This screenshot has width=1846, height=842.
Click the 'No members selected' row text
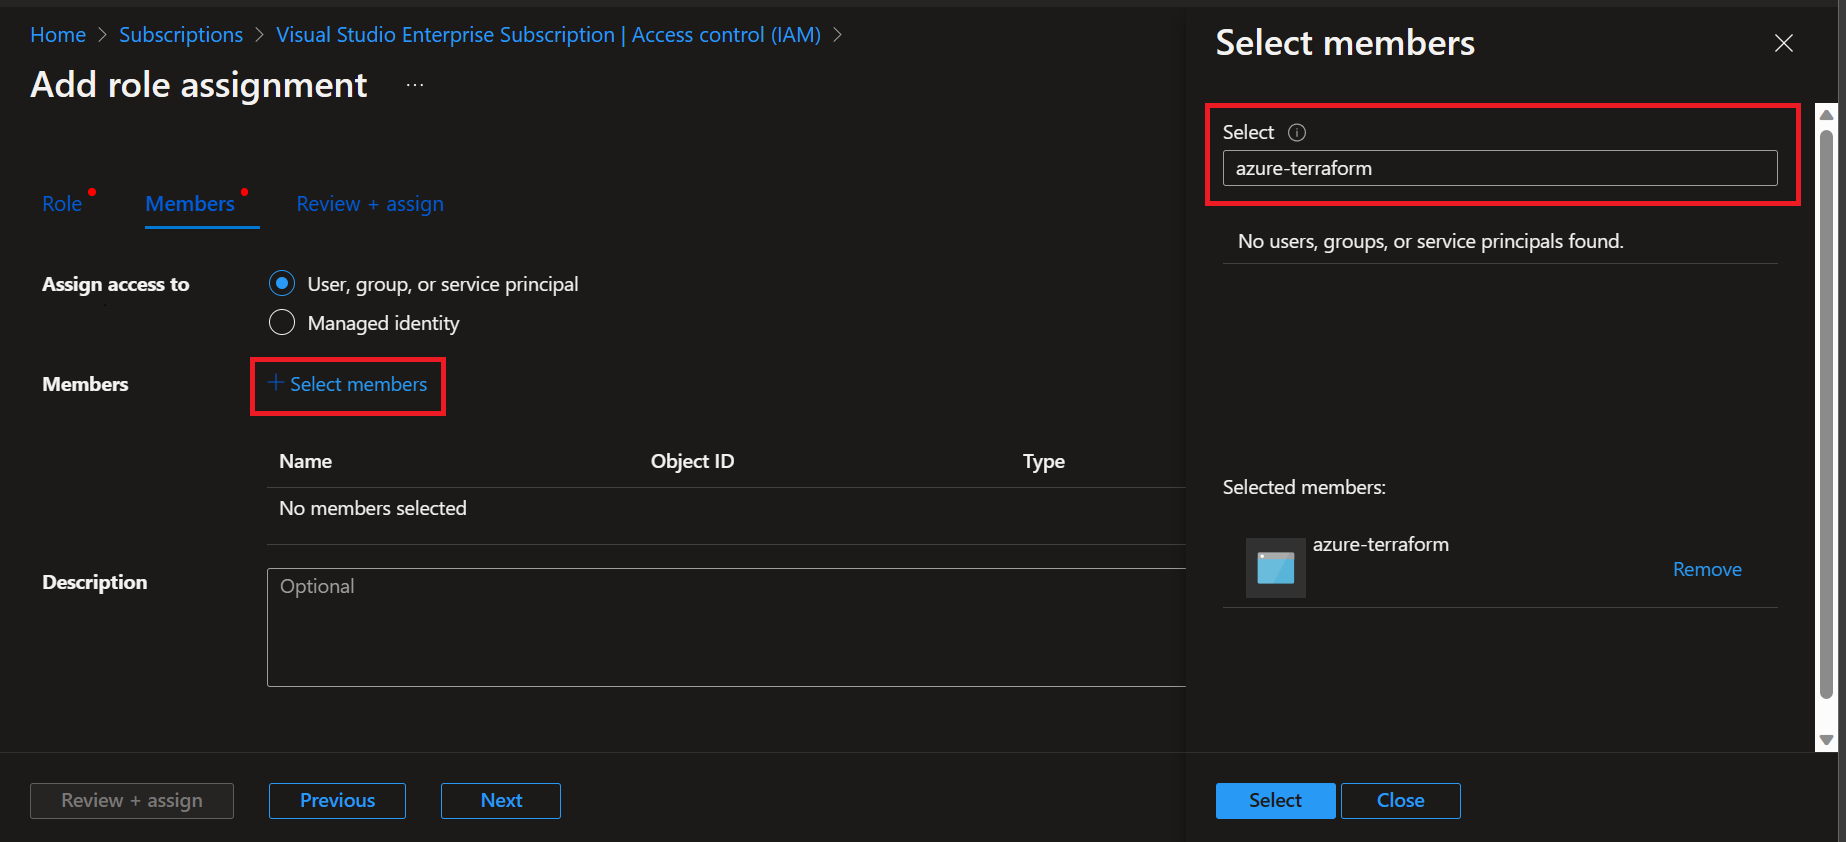(372, 508)
